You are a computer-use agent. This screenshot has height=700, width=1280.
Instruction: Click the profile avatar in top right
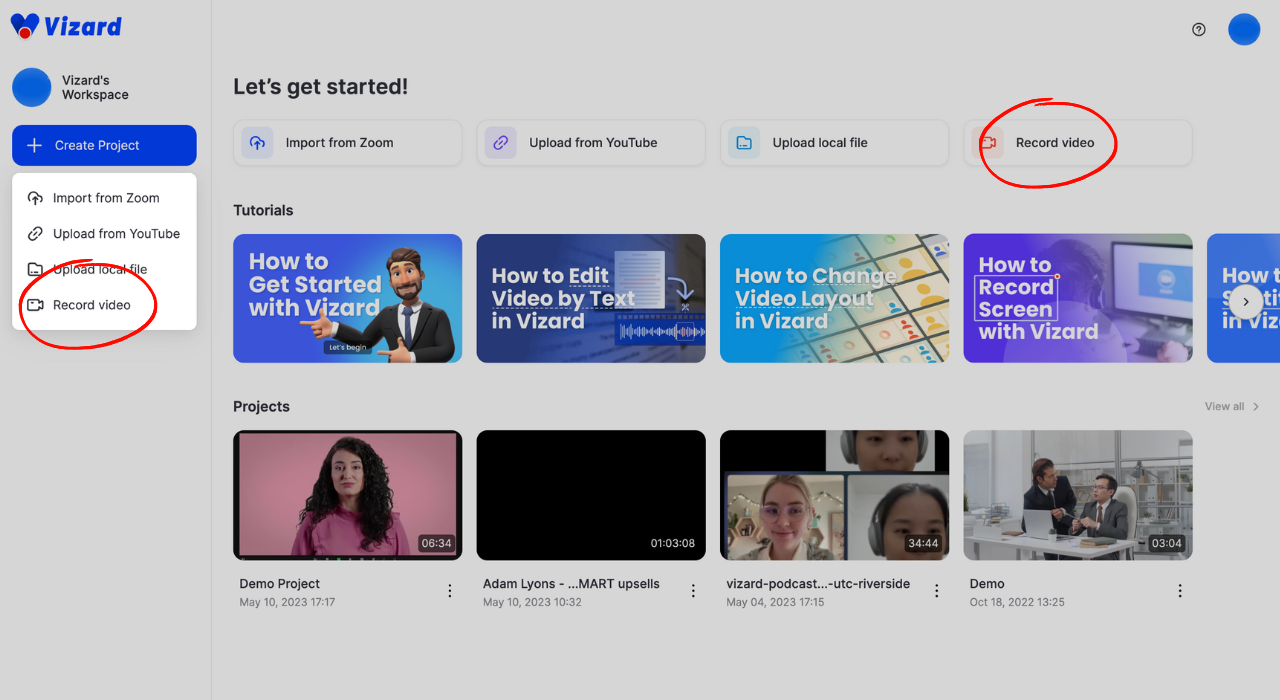pos(1244,29)
